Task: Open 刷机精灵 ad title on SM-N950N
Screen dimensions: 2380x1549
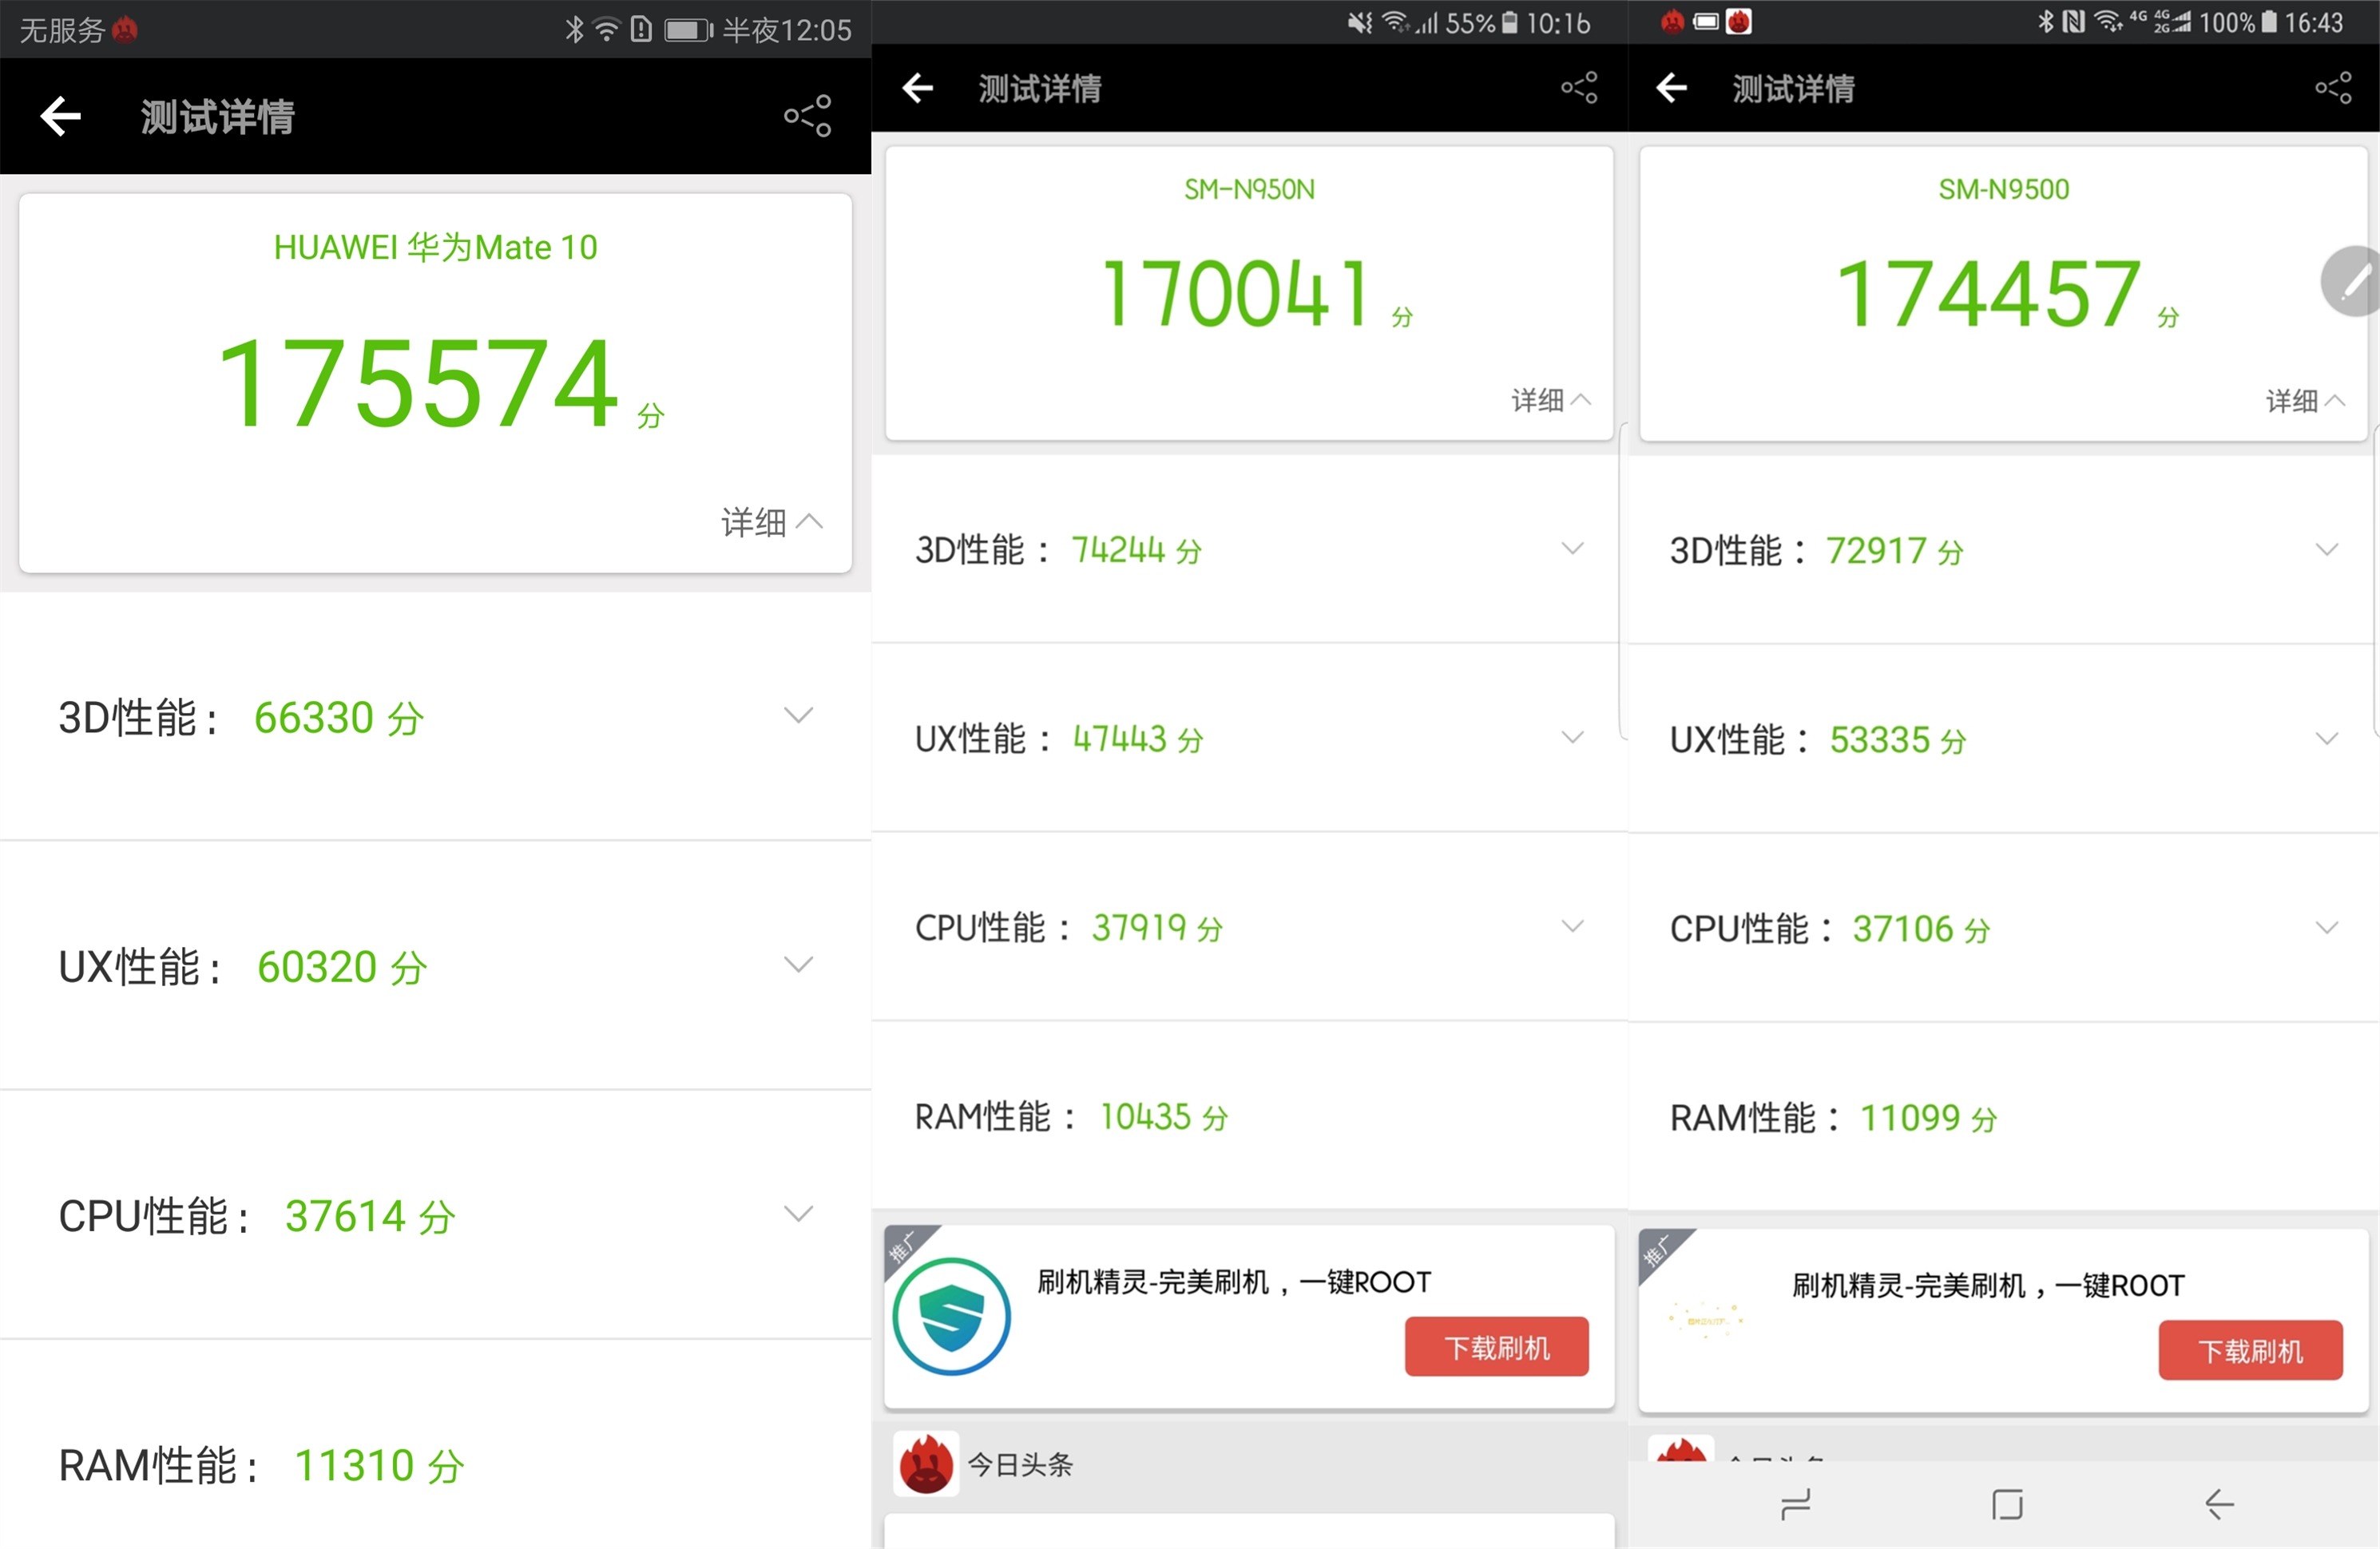Action: [1233, 1282]
